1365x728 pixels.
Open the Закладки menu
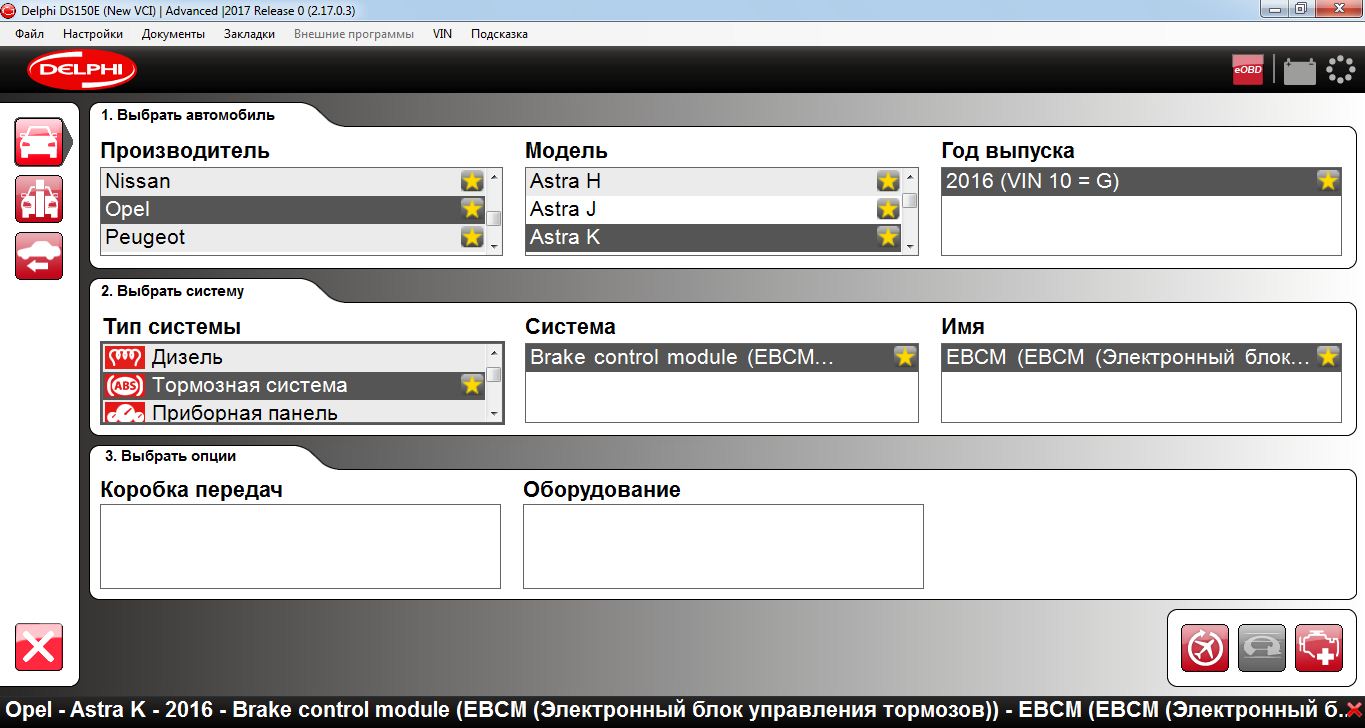[x=249, y=34]
